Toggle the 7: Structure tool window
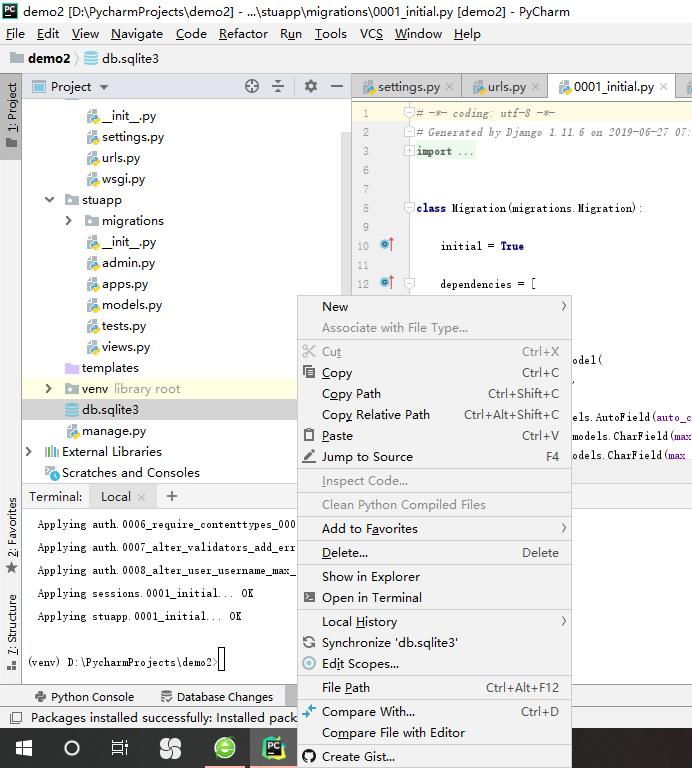This screenshot has width=692, height=768. coord(12,632)
